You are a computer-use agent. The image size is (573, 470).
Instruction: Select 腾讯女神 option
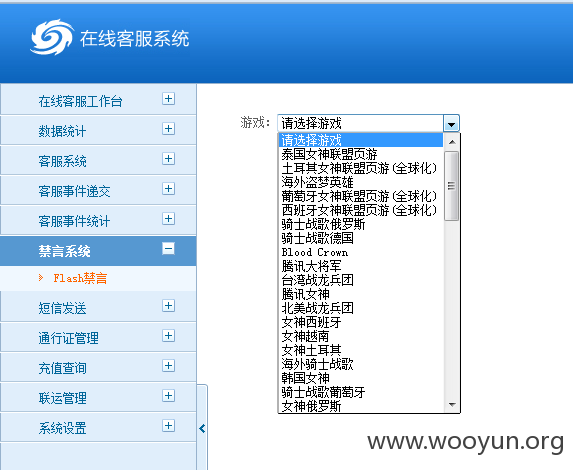[x=361, y=294]
